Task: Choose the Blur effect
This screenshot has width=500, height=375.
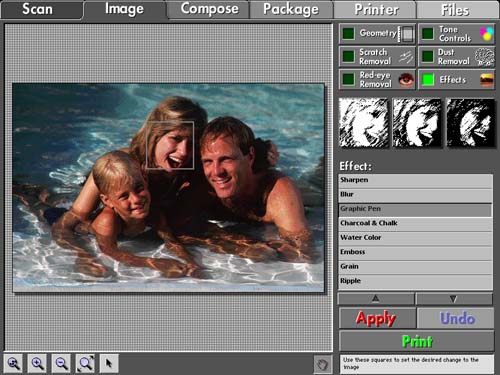Action: (415, 195)
